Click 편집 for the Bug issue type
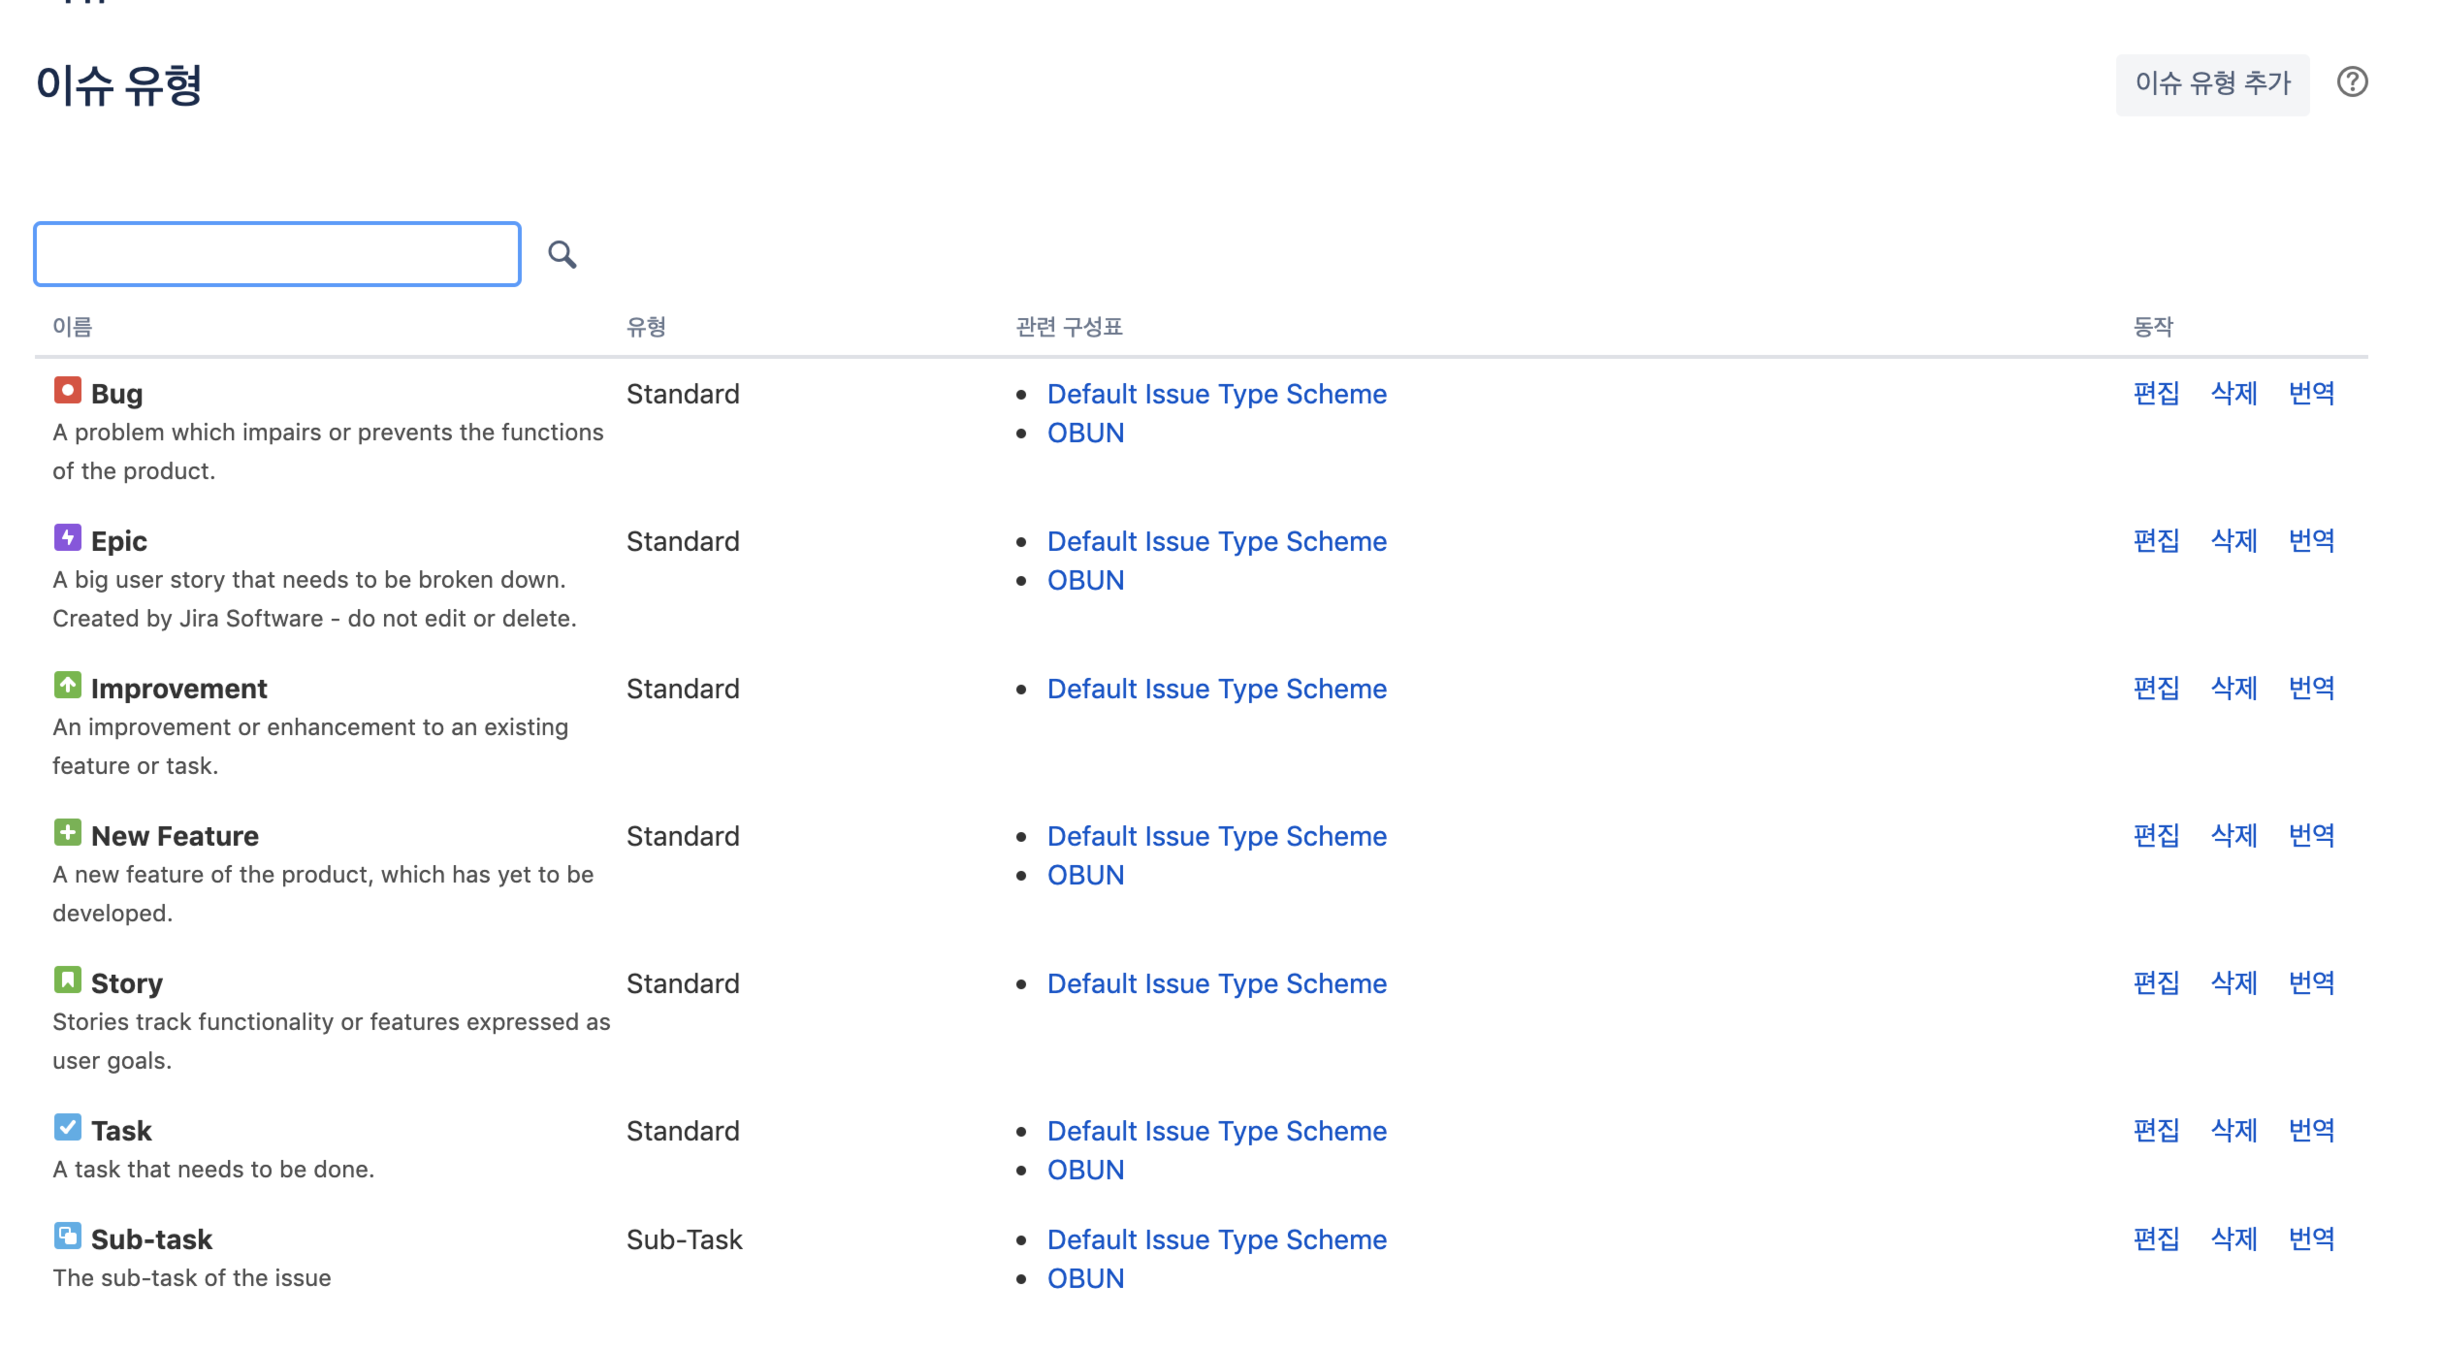Image resolution: width=2442 pixels, height=1350 pixels. (x=2155, y=393)
